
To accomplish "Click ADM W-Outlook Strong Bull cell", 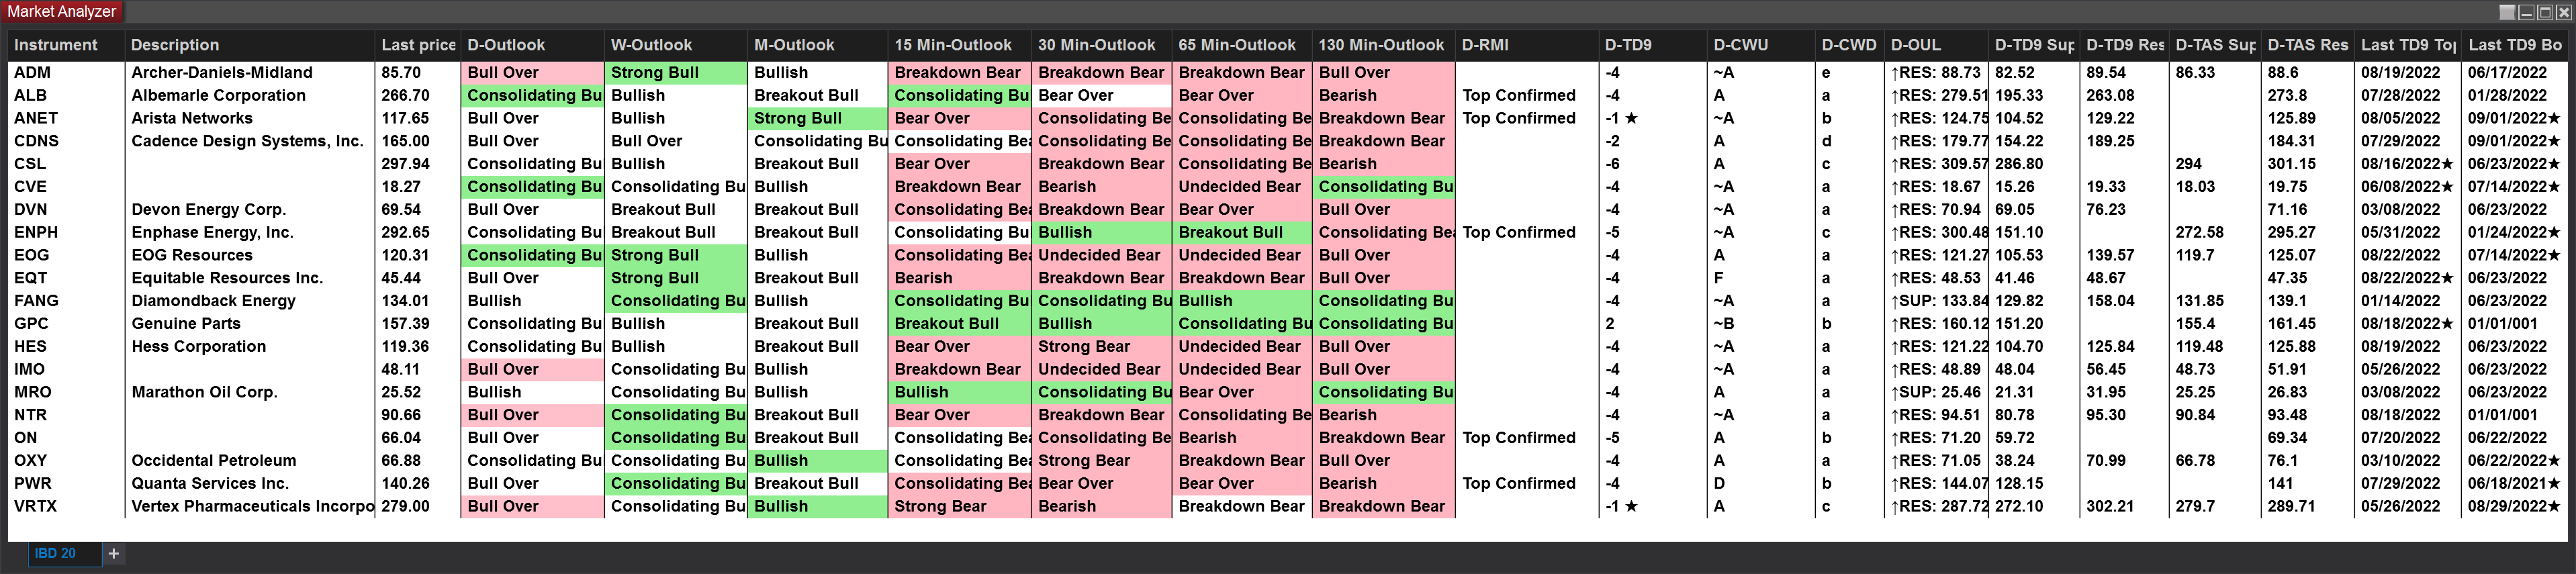I will tap(675, 72).
